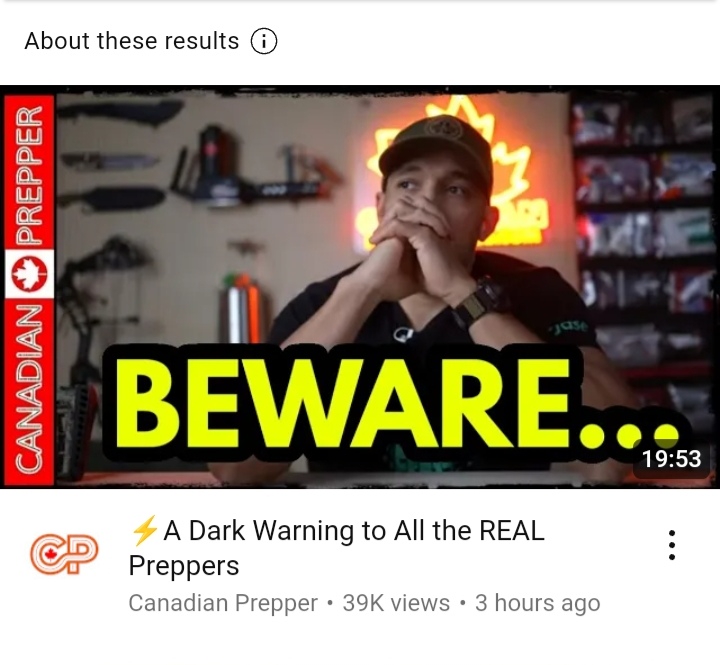Click the yellow BEWARE text on thumbnail
This screenshot has width=720, height=665.
tap(395, 402)
